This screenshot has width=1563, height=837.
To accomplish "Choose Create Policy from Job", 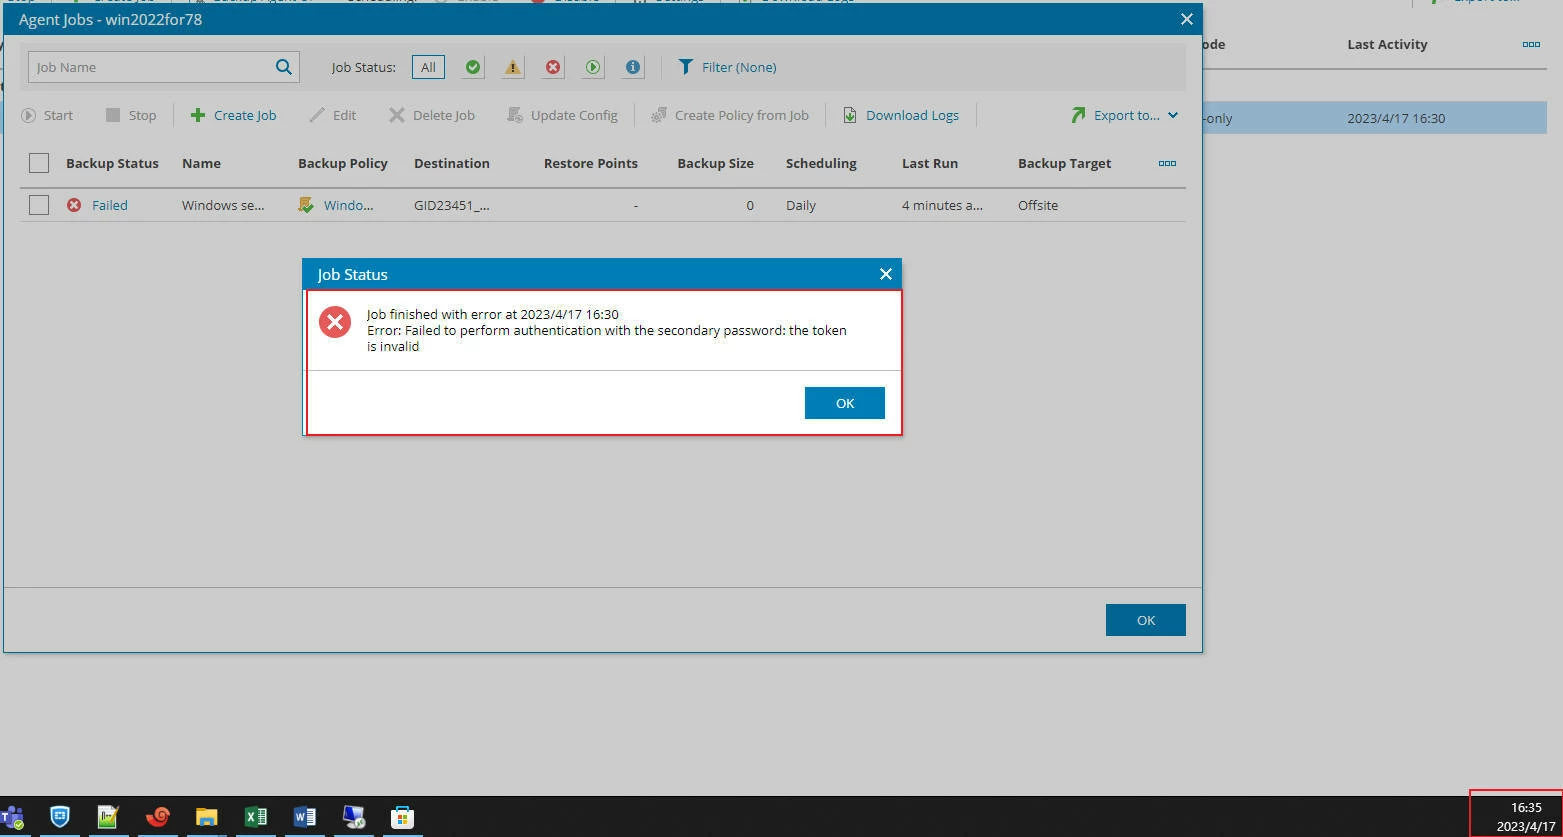I will [730, 115].
